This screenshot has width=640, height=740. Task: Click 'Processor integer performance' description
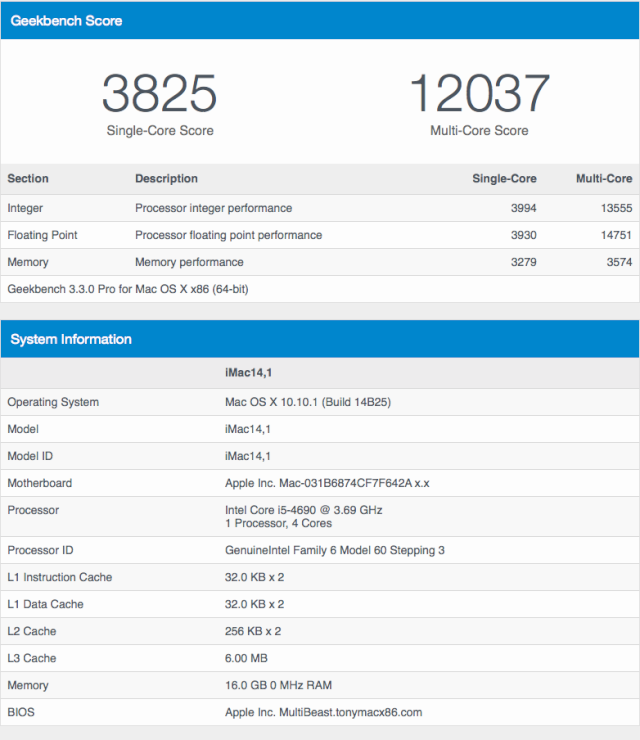point(213,208)
